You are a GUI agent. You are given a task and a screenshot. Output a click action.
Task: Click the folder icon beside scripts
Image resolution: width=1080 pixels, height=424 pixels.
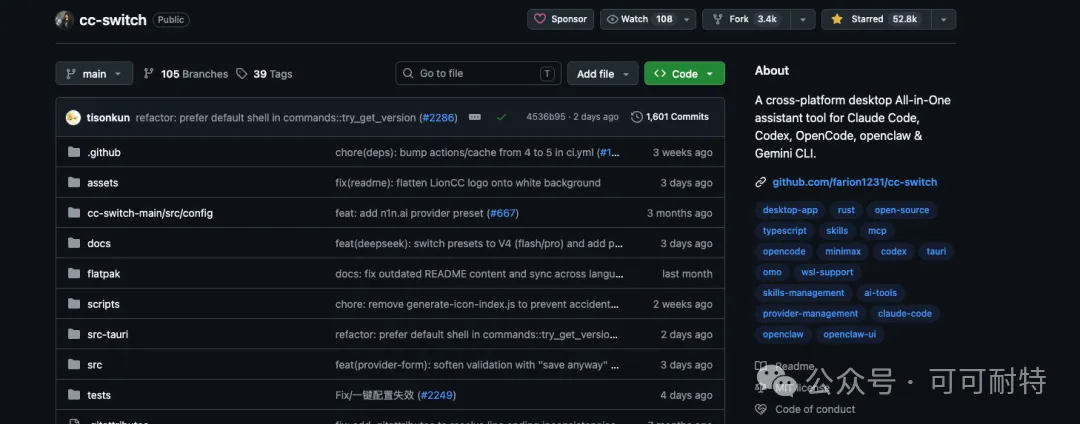pyautogui.click(x=74, y=304)
